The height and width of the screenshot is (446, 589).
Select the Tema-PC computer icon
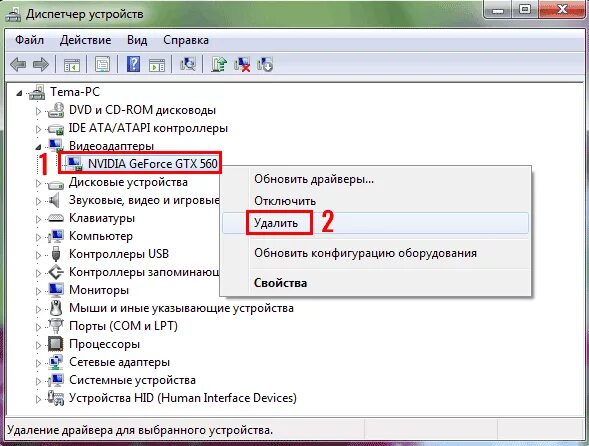click(x=37, y=92)
